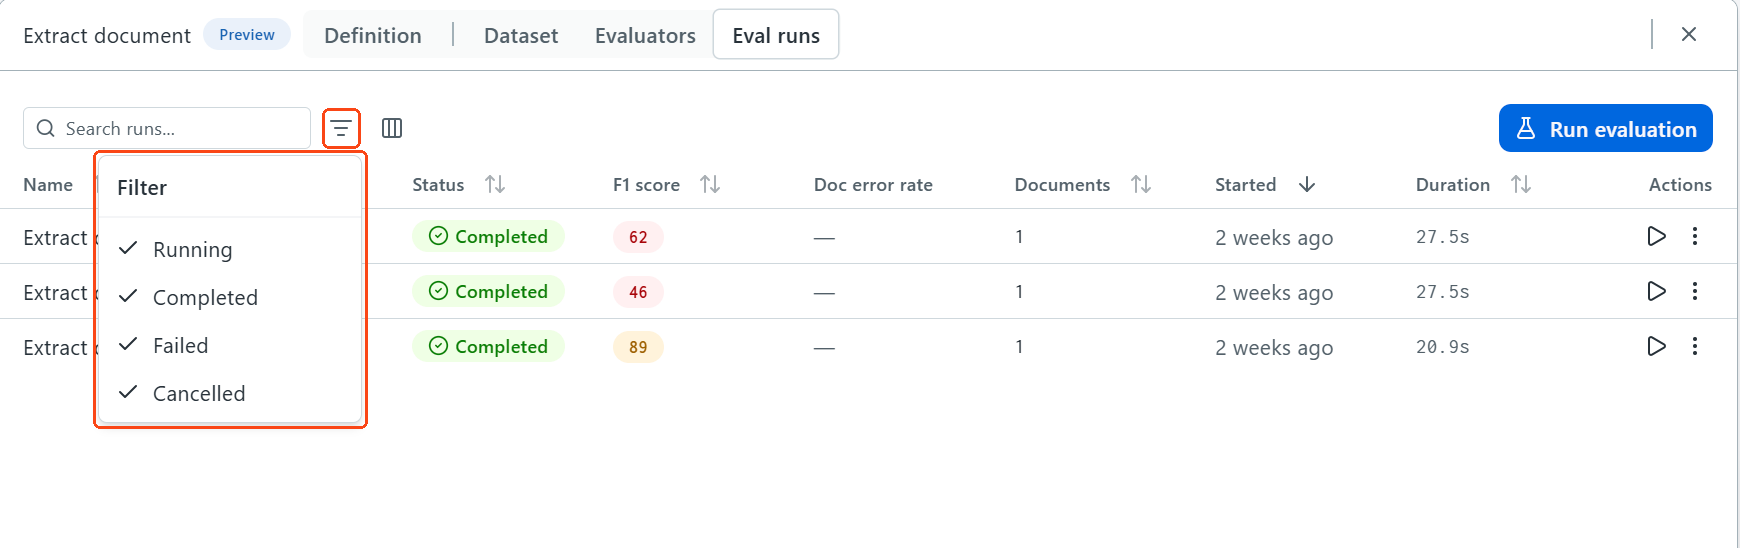The width and height of the screenshot is (1740, 548).
Task: Switch to the Evaluators tab
Action: 645,35
